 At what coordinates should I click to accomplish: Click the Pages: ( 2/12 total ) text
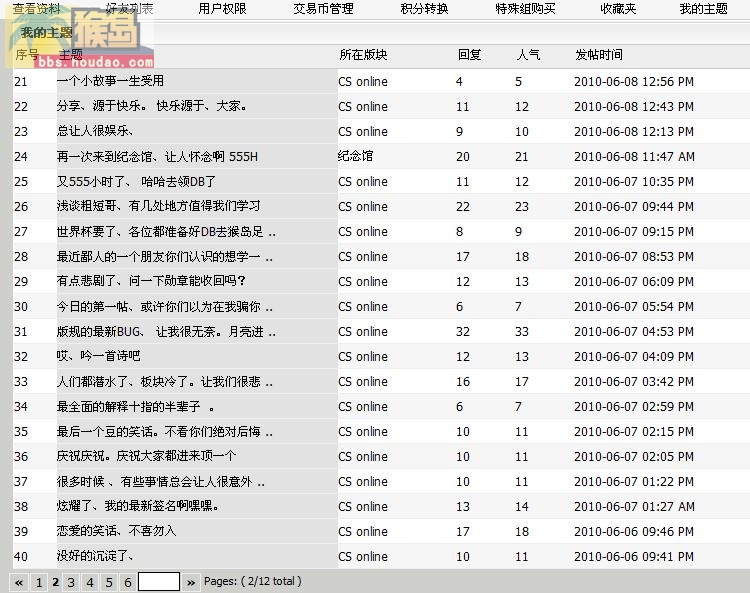point(253,582)
